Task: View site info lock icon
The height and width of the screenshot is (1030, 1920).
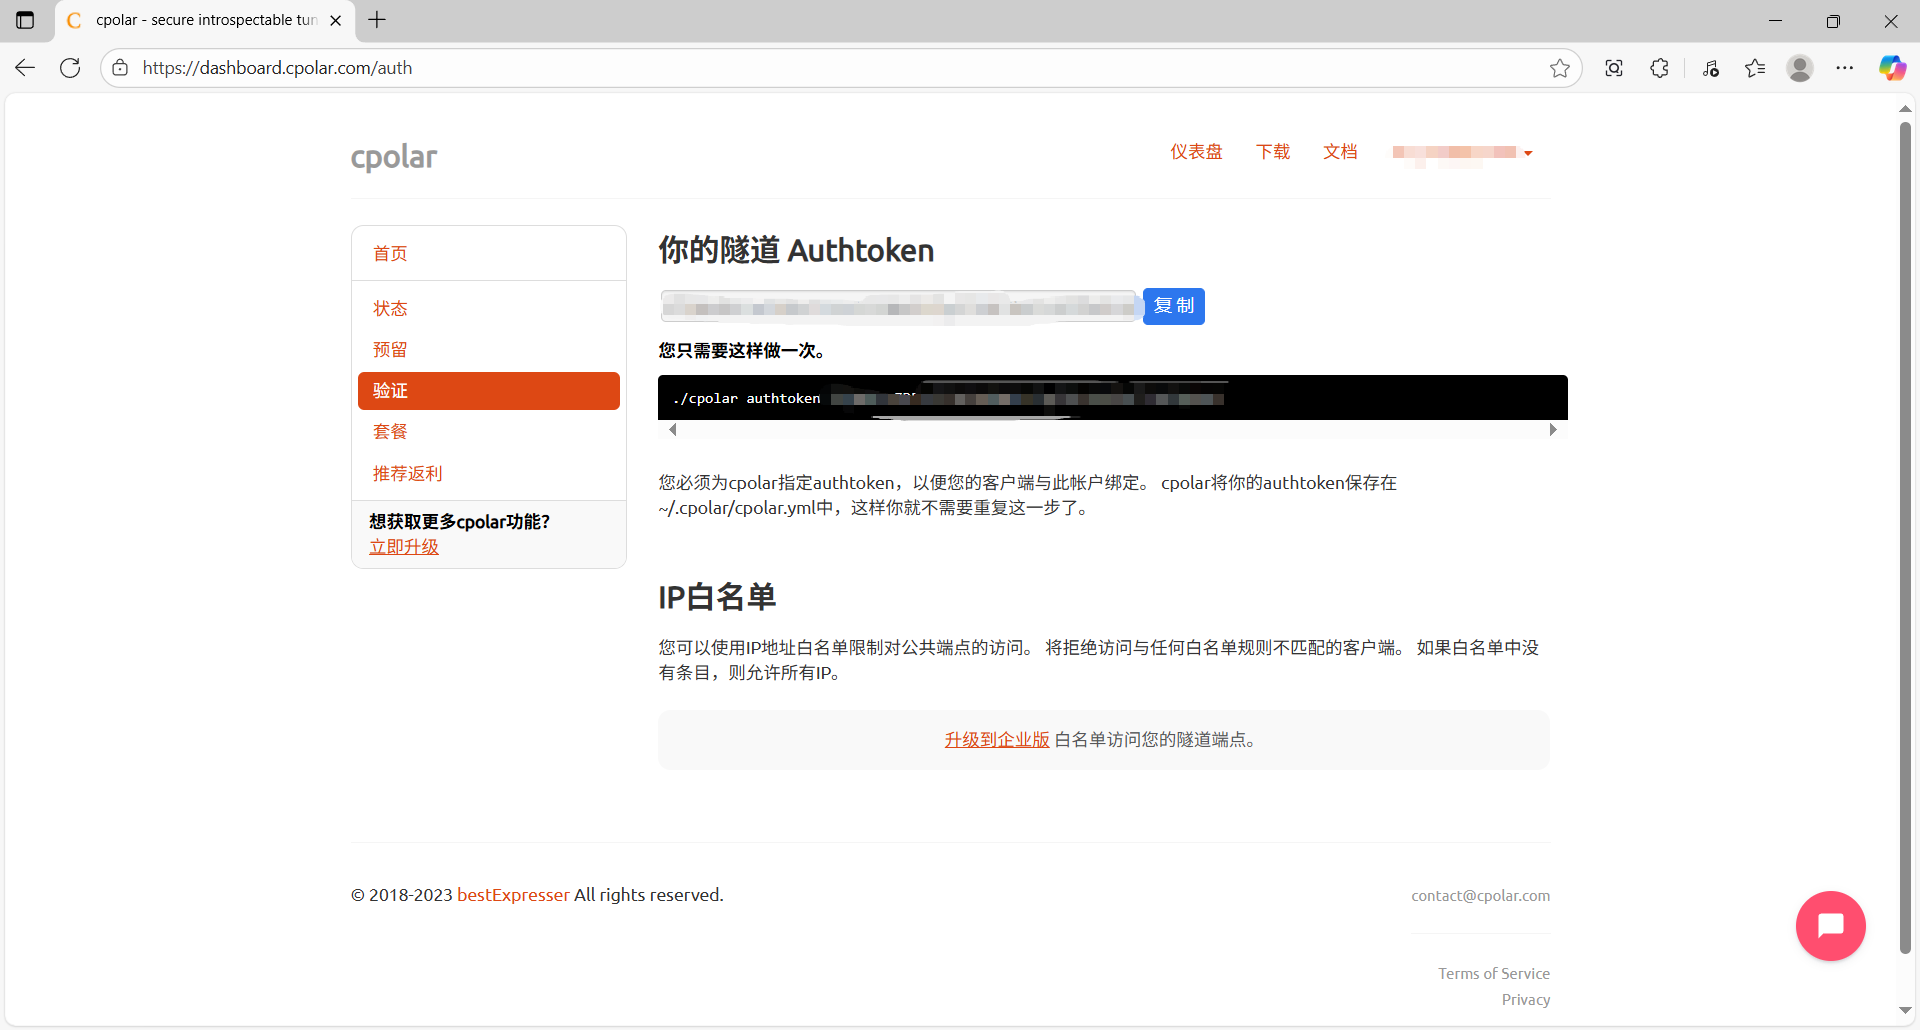Action: tap(120, 68)
